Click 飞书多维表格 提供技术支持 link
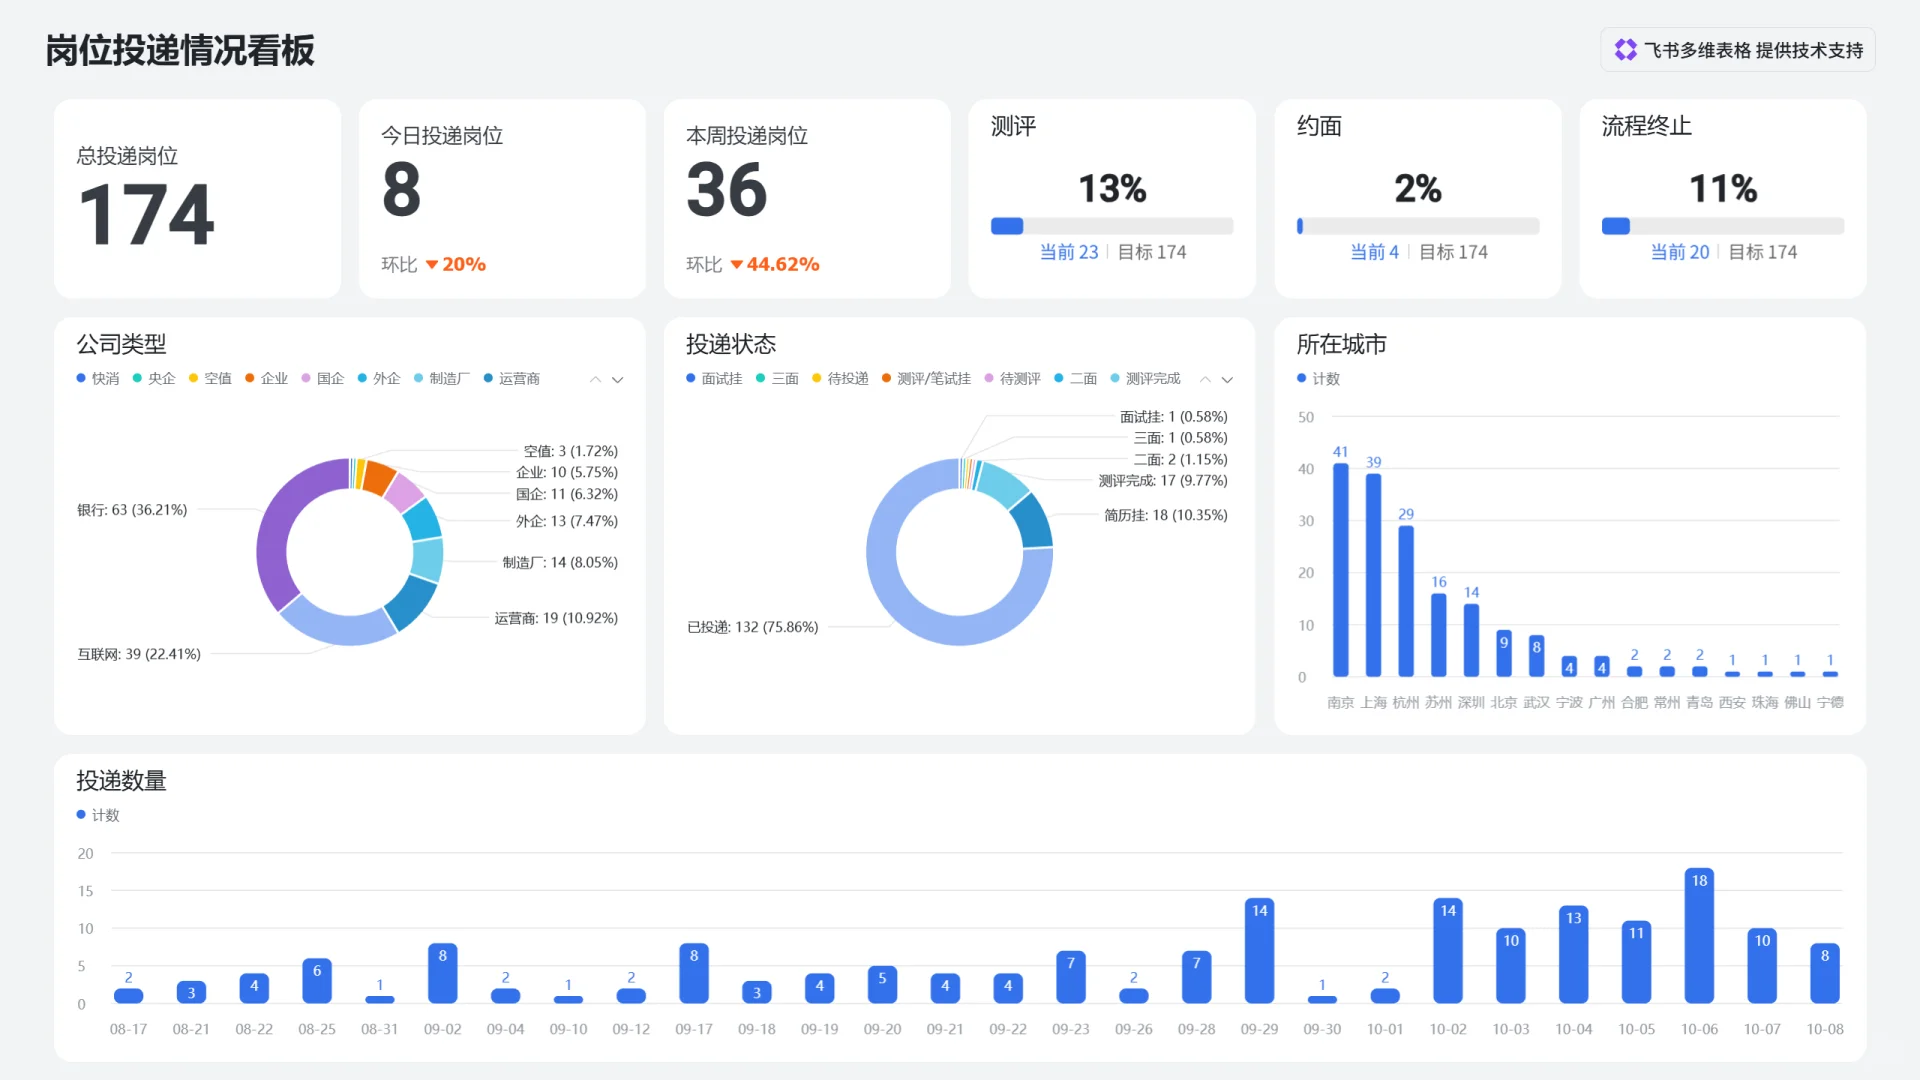This screenshot has width=1920, height=1080. [x=1752, y=50]
